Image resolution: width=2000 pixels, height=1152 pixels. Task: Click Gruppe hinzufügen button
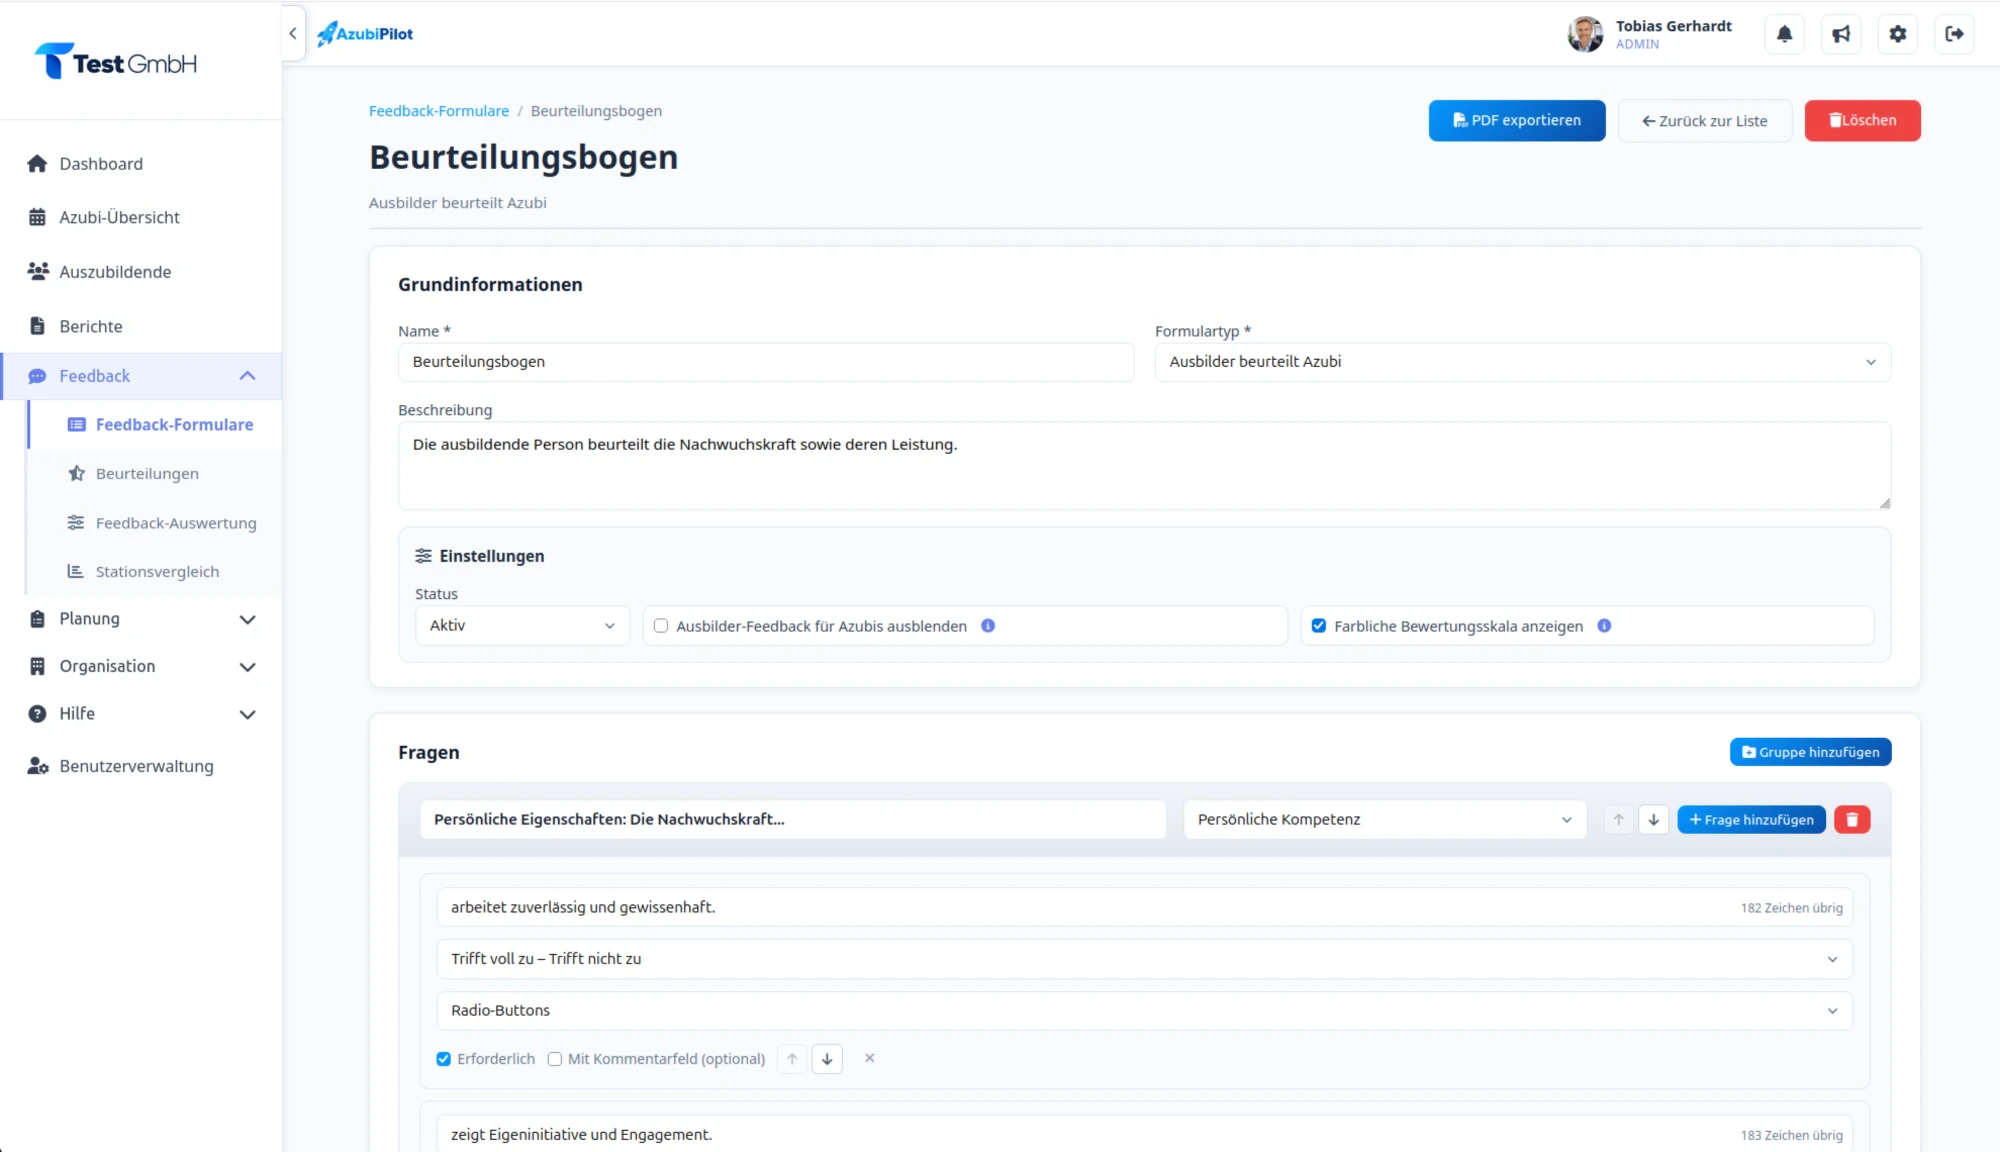click(1810, 752)
